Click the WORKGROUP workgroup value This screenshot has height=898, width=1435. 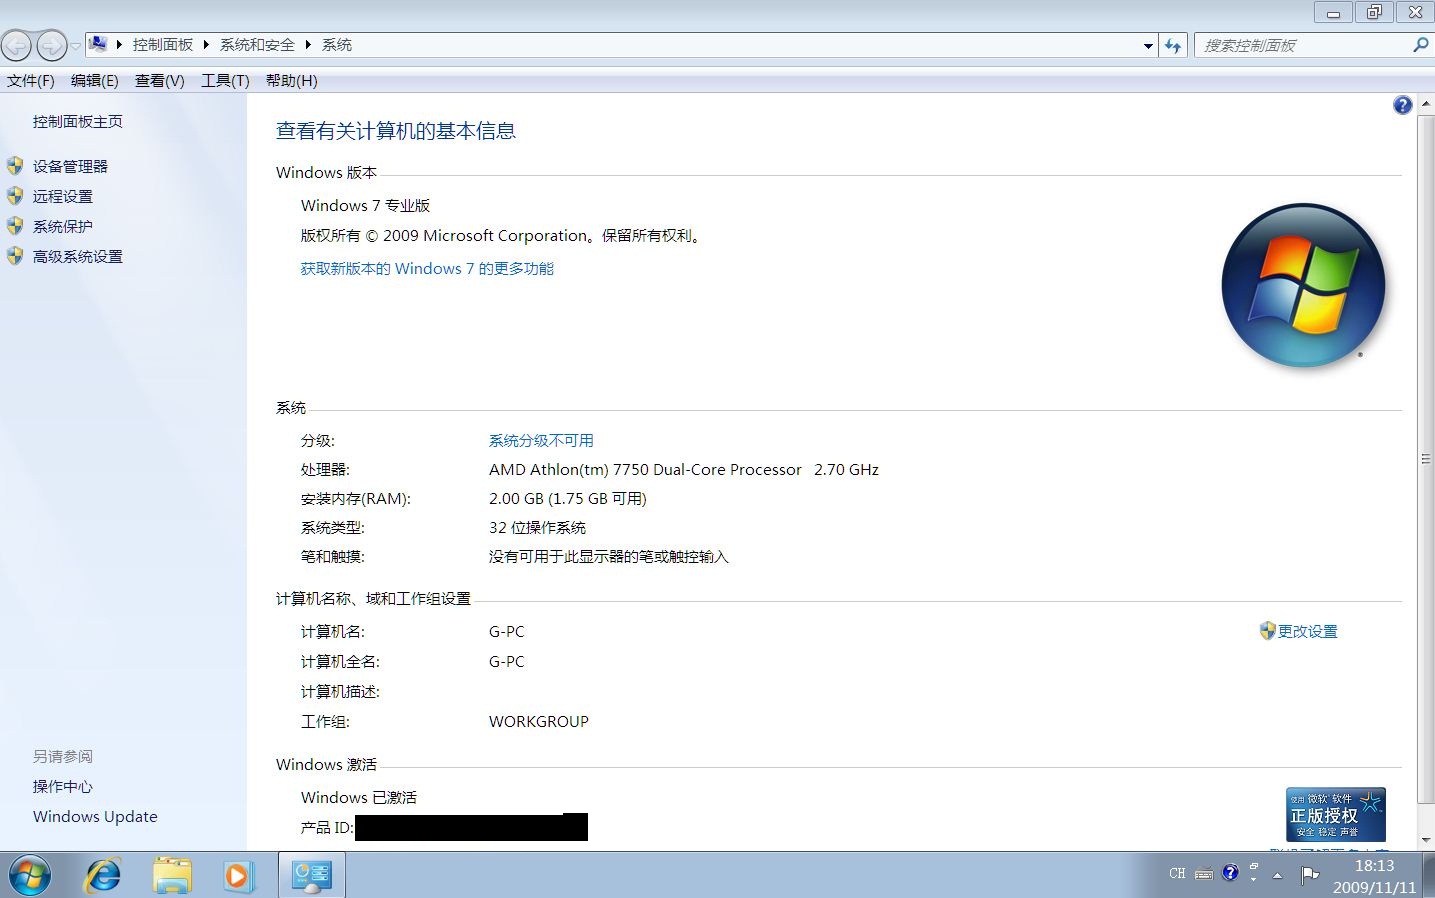pos(539,722)
